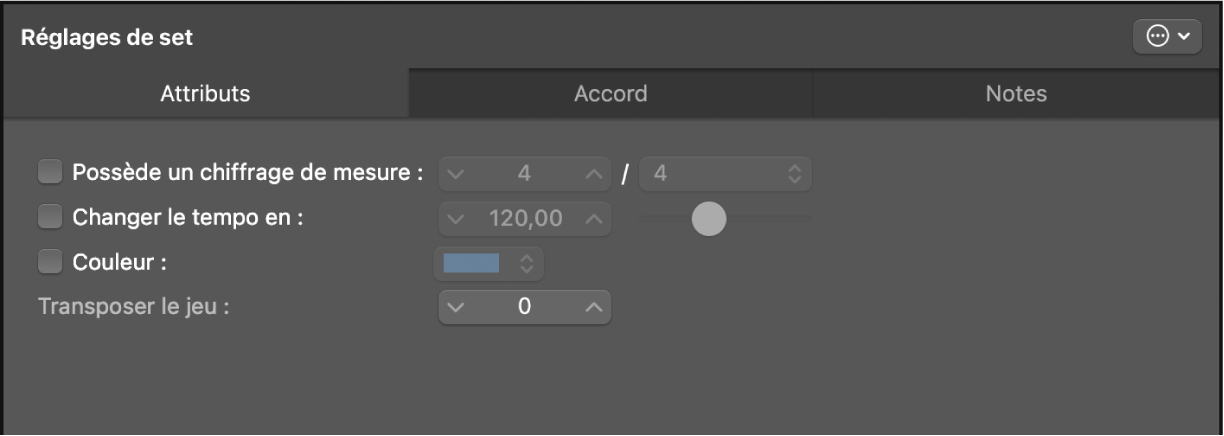Decrease the time signature numerator value
Image resolution: width=1224 pixels, height=436 pixels.
pyautogui.click(x=457, y=174)
